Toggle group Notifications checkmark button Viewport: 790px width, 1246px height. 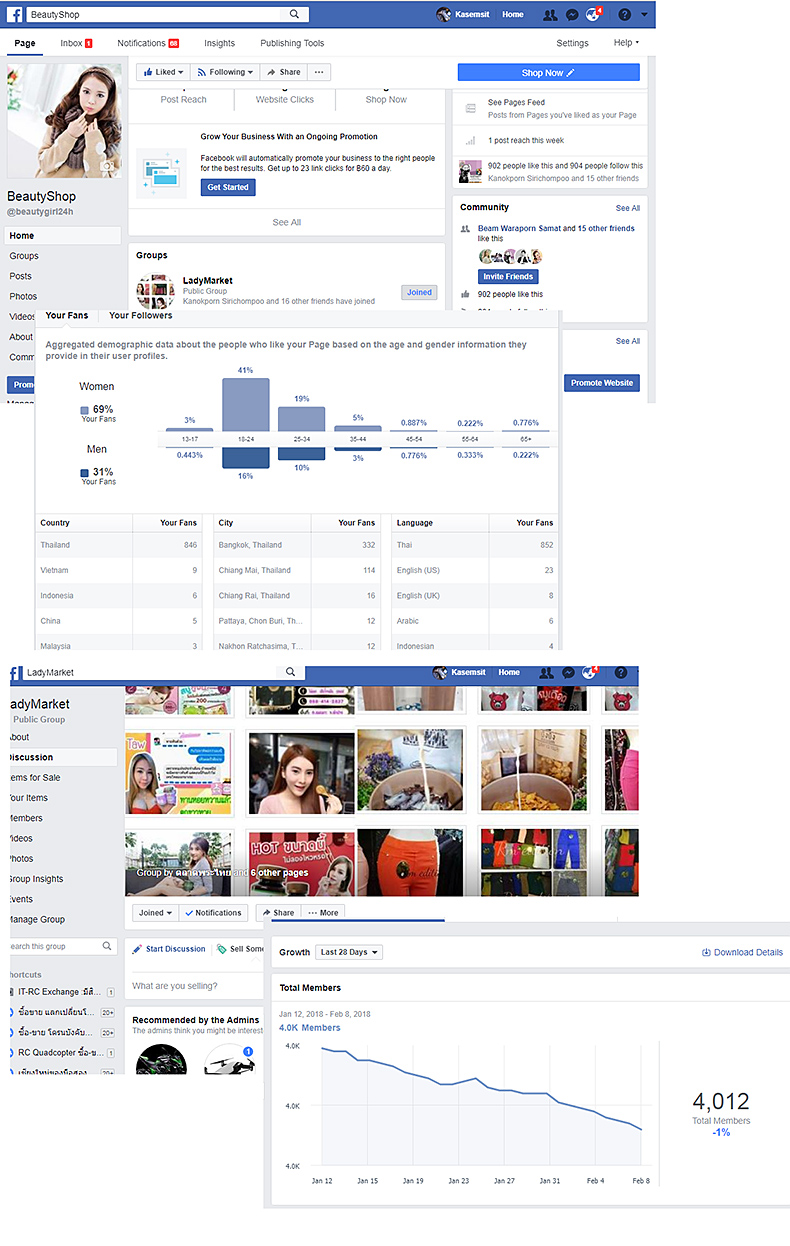point(213,912)
